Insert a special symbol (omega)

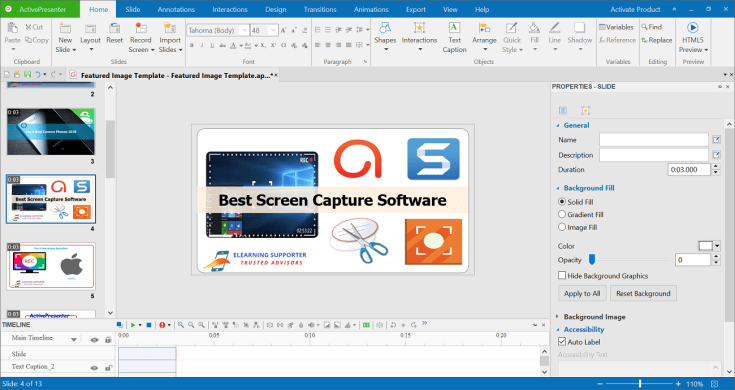tap(284, 45)
